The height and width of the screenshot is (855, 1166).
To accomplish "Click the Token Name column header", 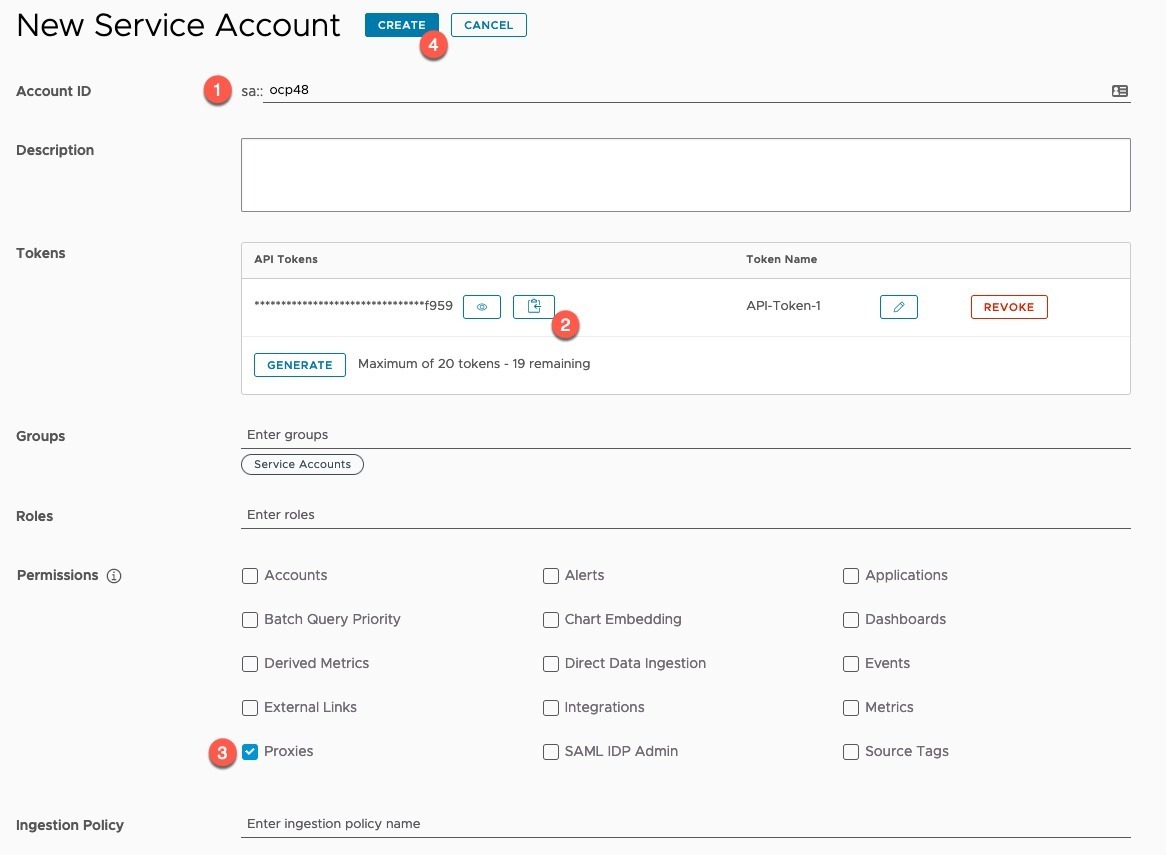I will [782, 259].
